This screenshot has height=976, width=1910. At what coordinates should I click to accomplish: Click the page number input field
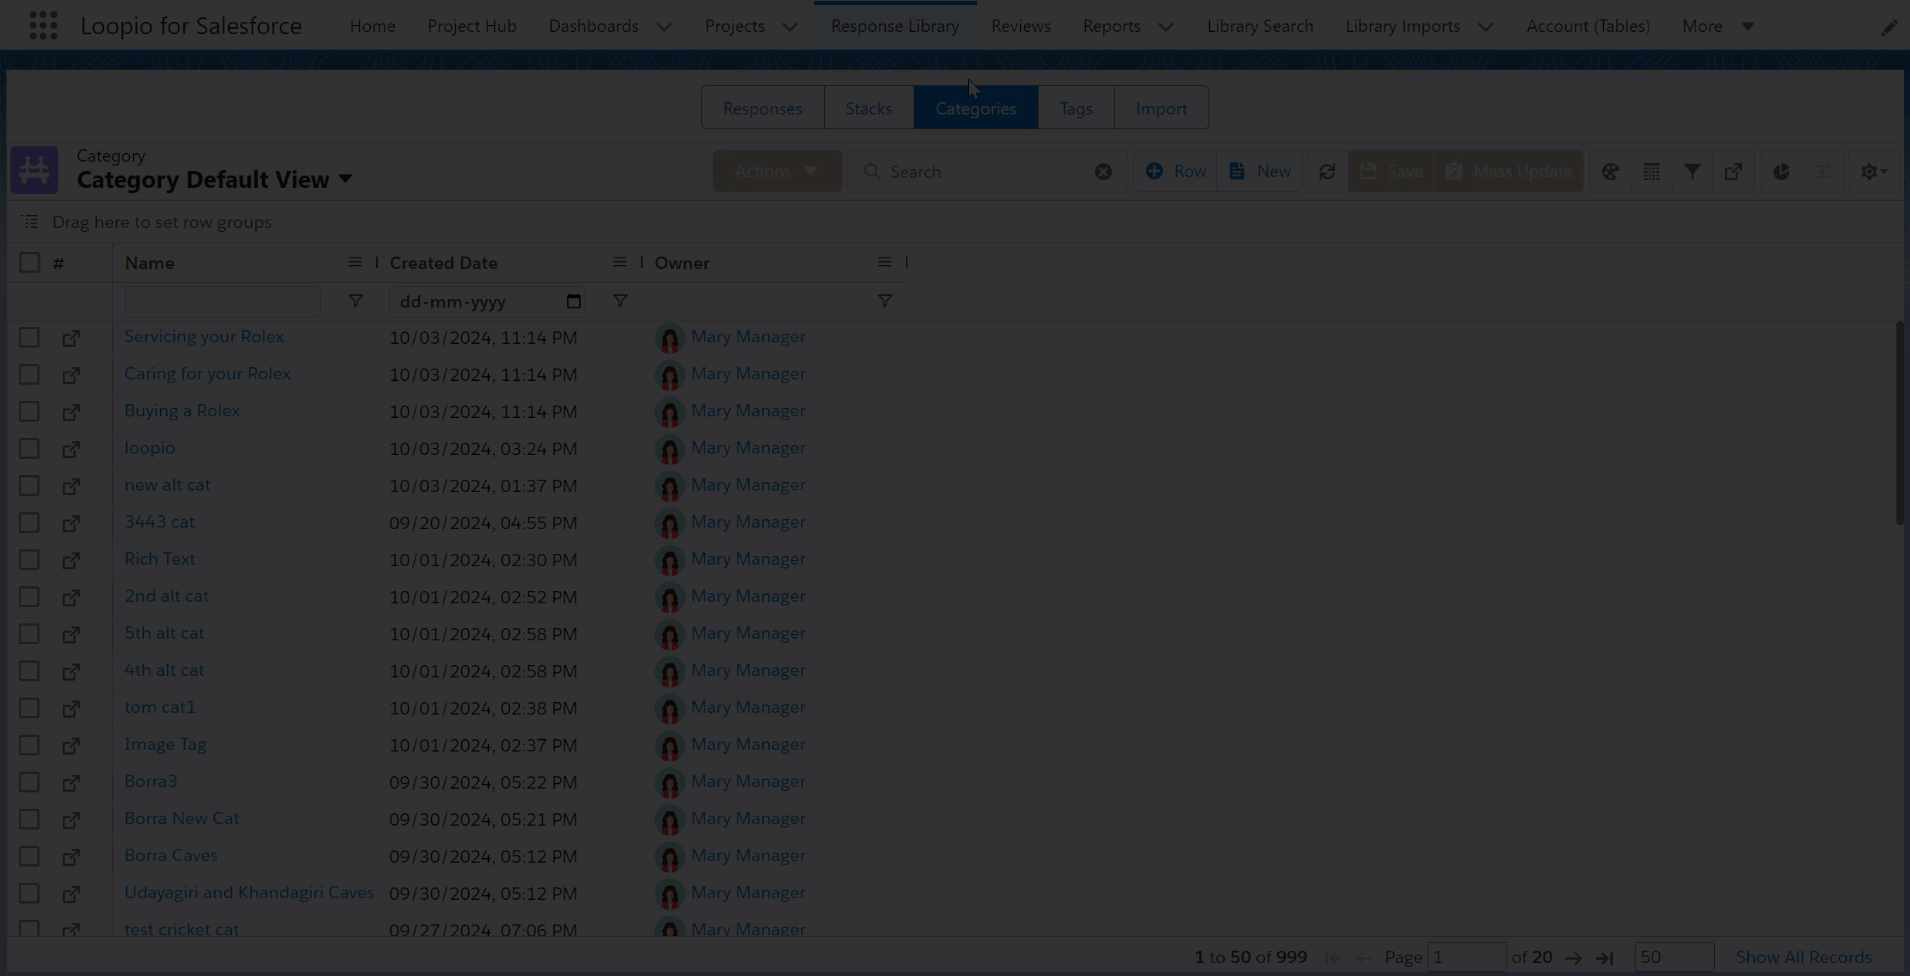pos(1466,957)
